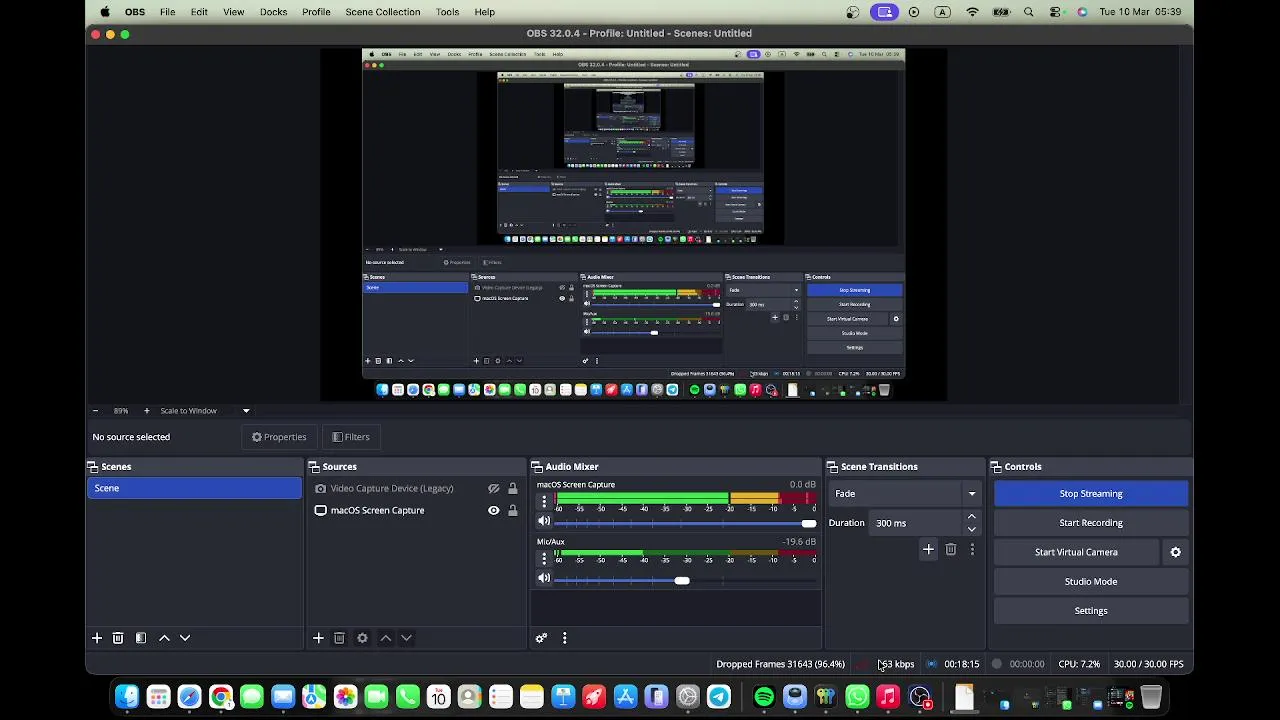Image resolution: width=1280 pixels, height=720 pixels.
Task: Decrease transition duration with down arrow
Action: 971,529
